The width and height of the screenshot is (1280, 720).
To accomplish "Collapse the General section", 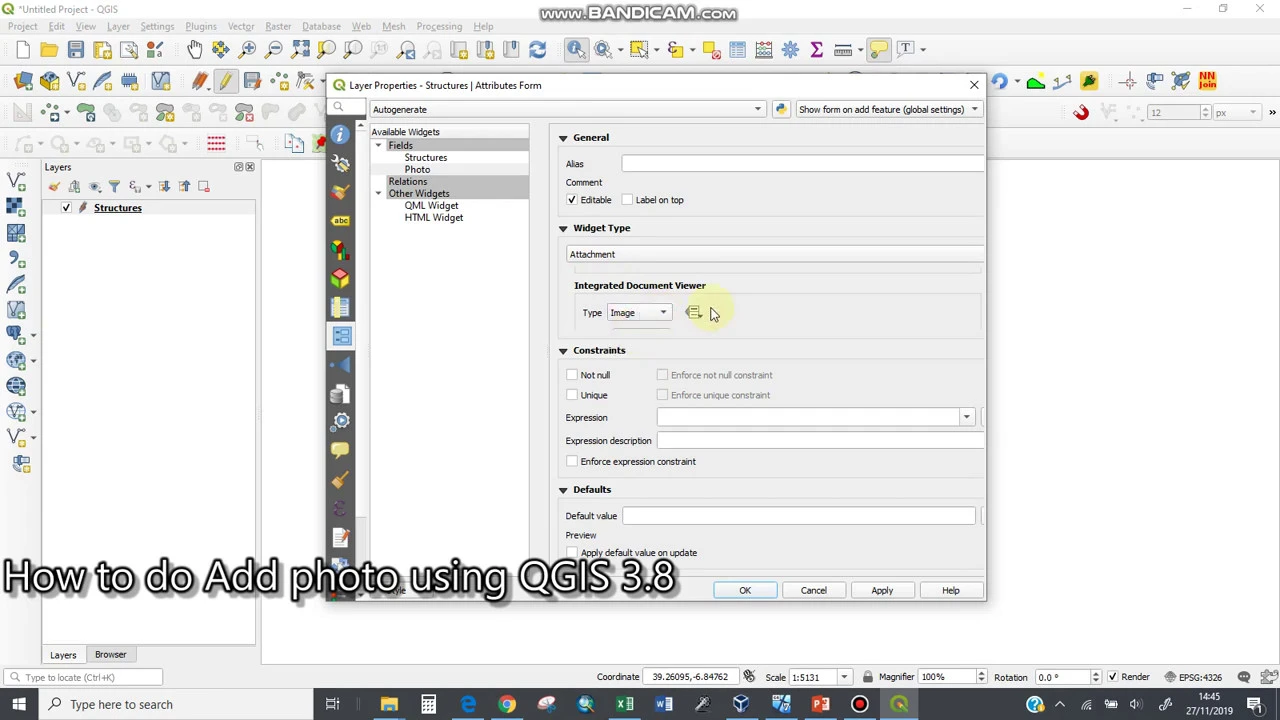I will [x=563, y=138].
